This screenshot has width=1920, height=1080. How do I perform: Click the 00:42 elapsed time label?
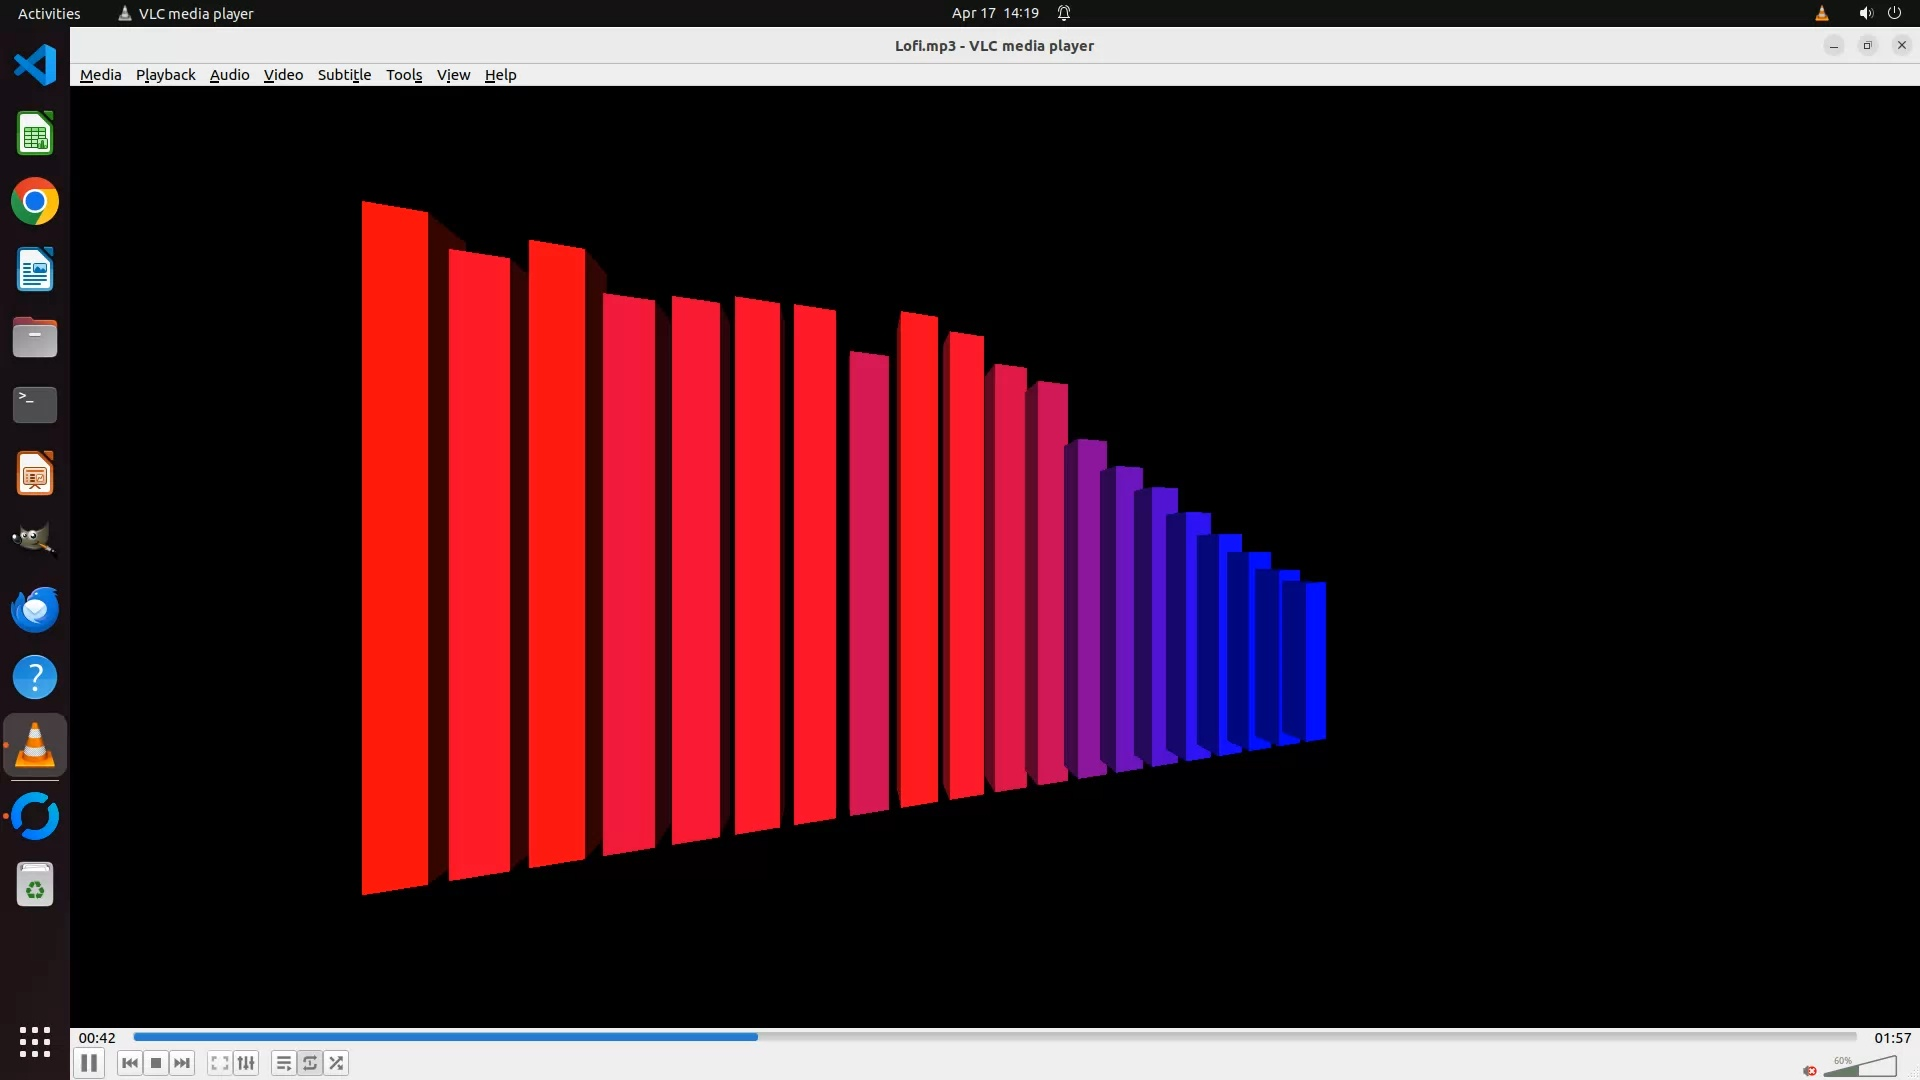[x=97, y=1038]
